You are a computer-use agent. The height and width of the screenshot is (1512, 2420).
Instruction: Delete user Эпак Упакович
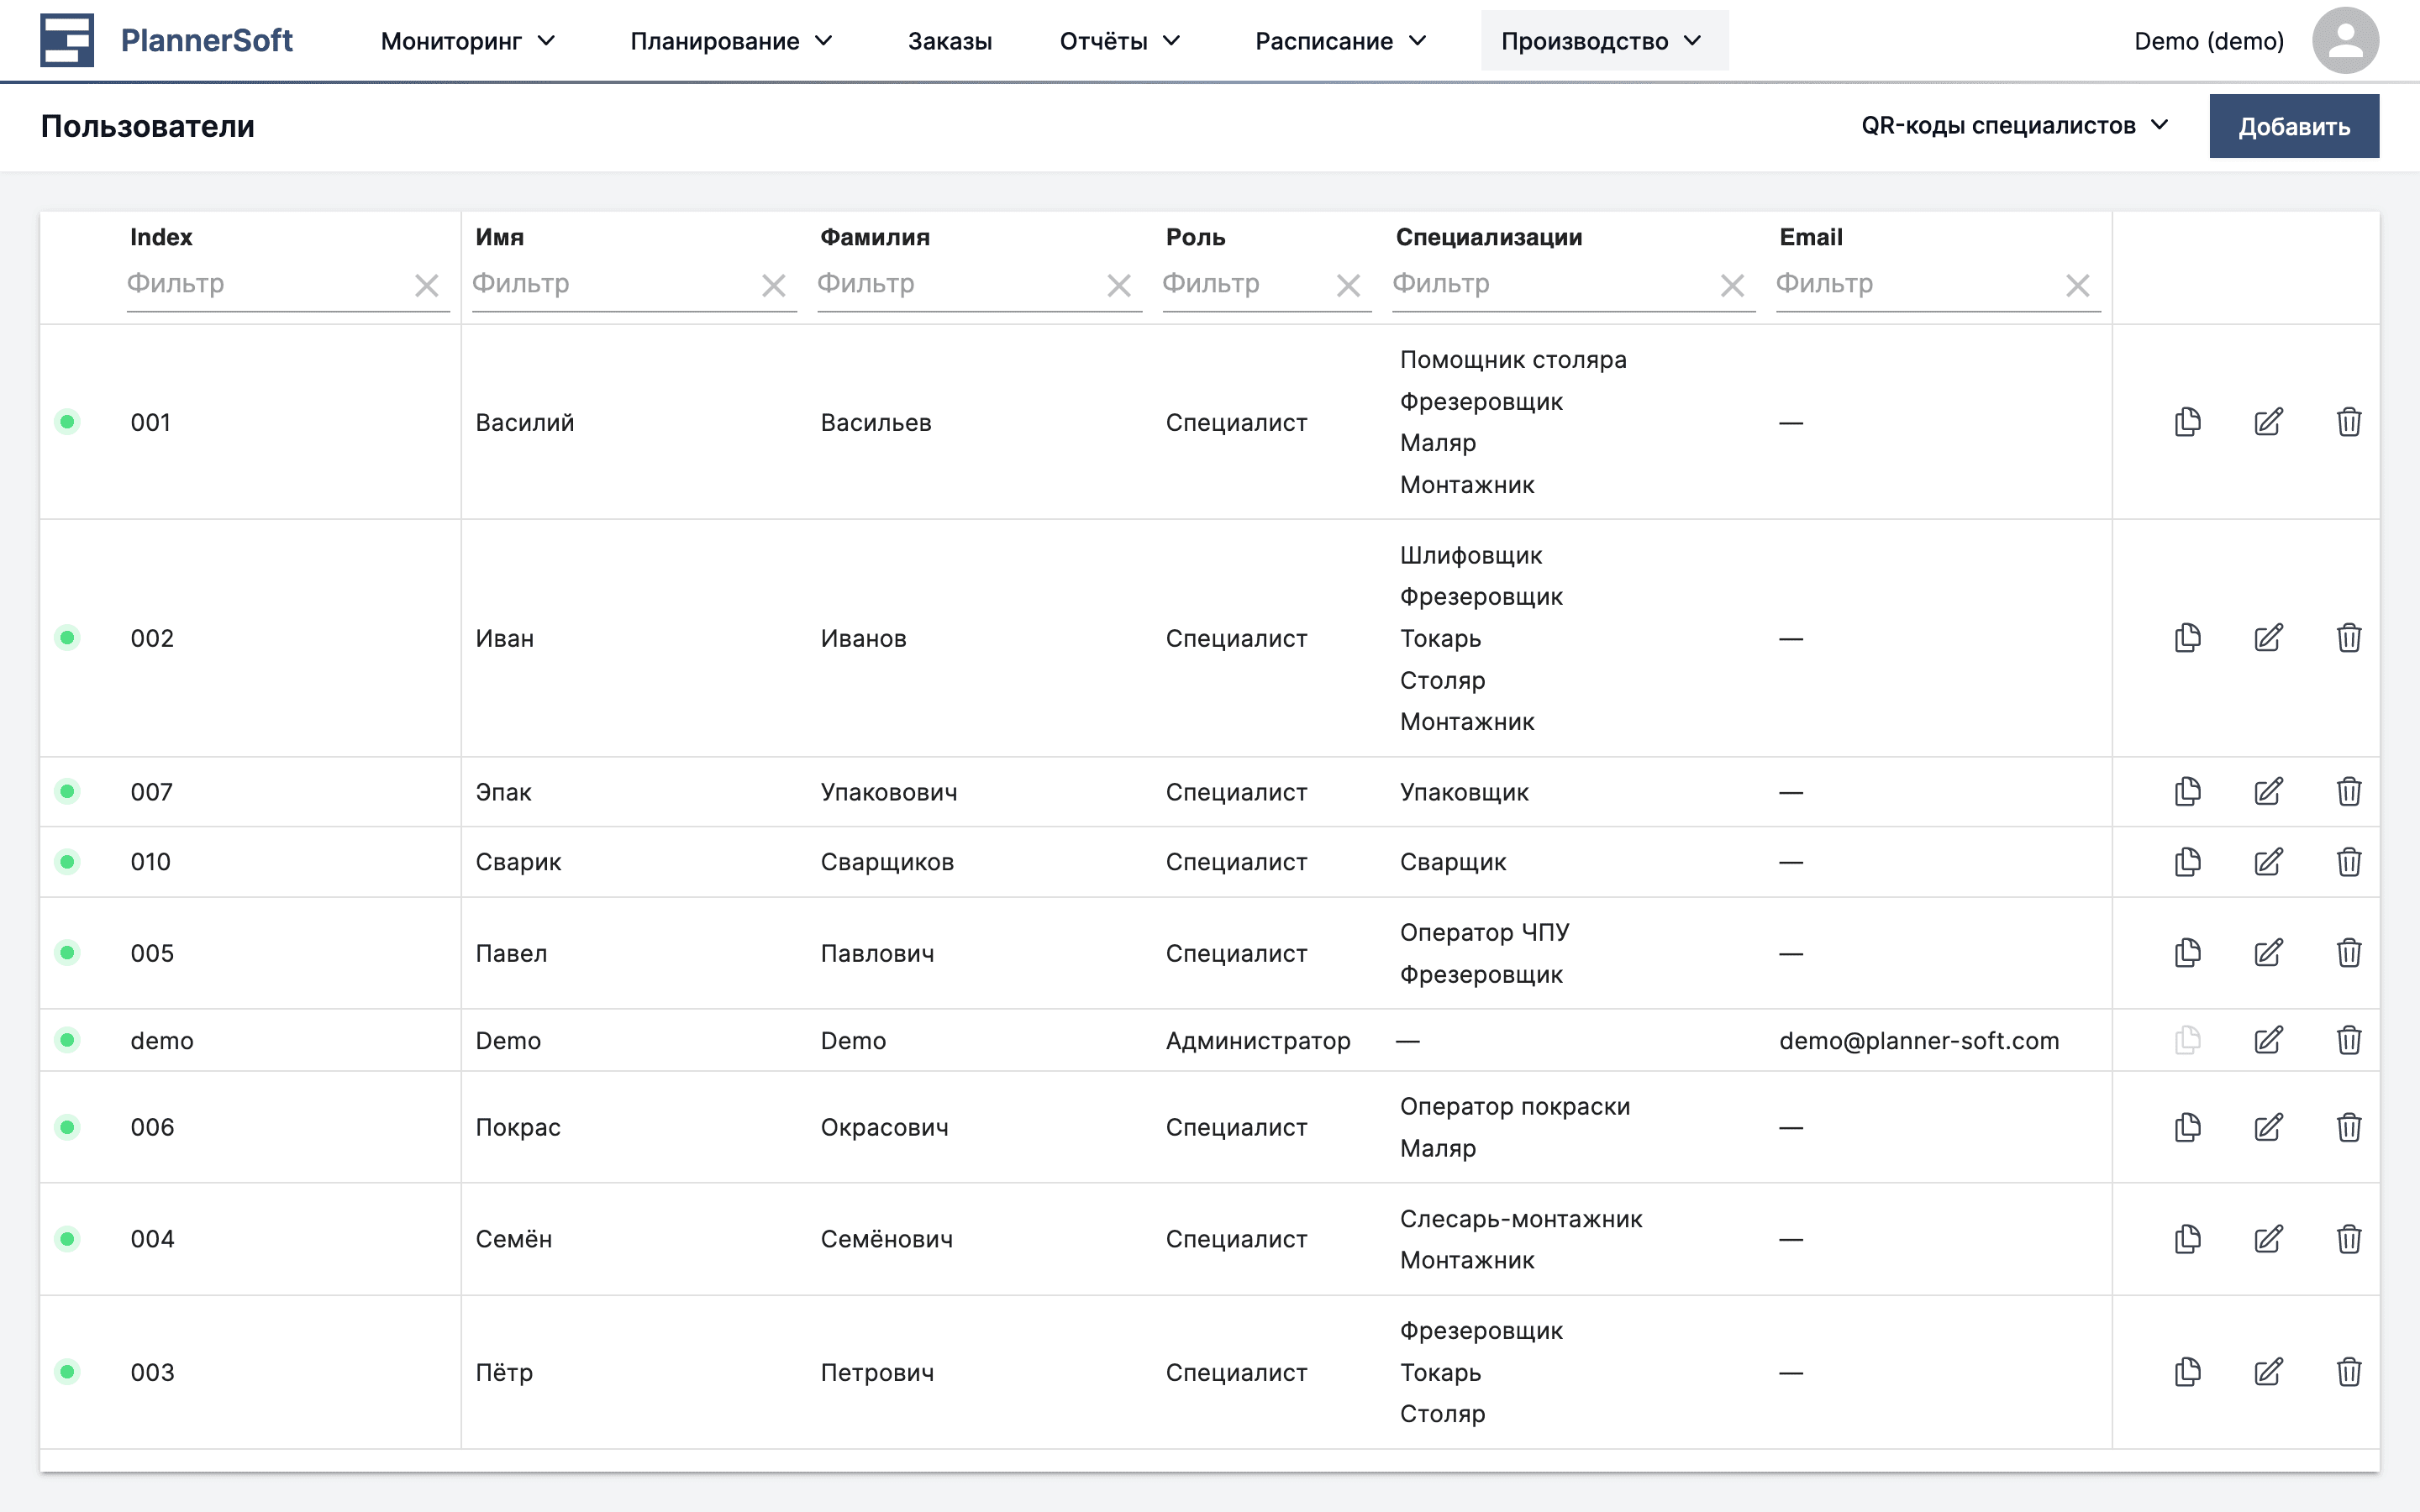[2349, 791]
